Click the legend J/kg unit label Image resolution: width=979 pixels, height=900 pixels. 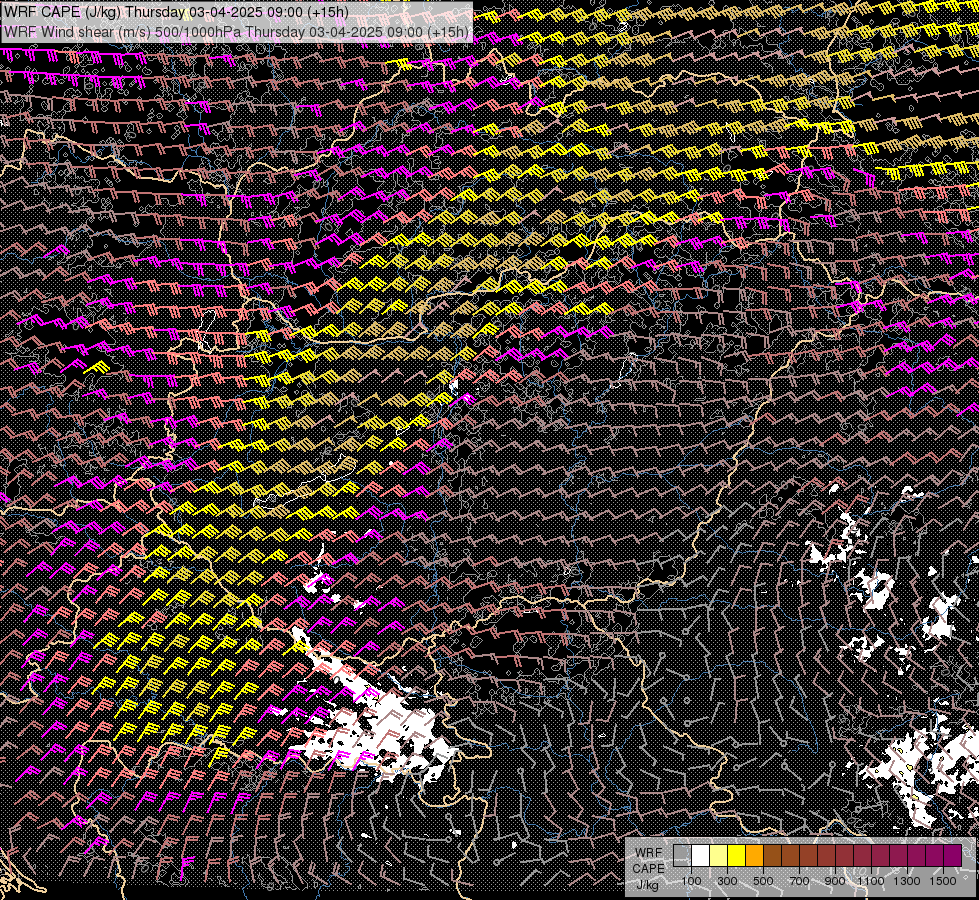pos(648,886)
